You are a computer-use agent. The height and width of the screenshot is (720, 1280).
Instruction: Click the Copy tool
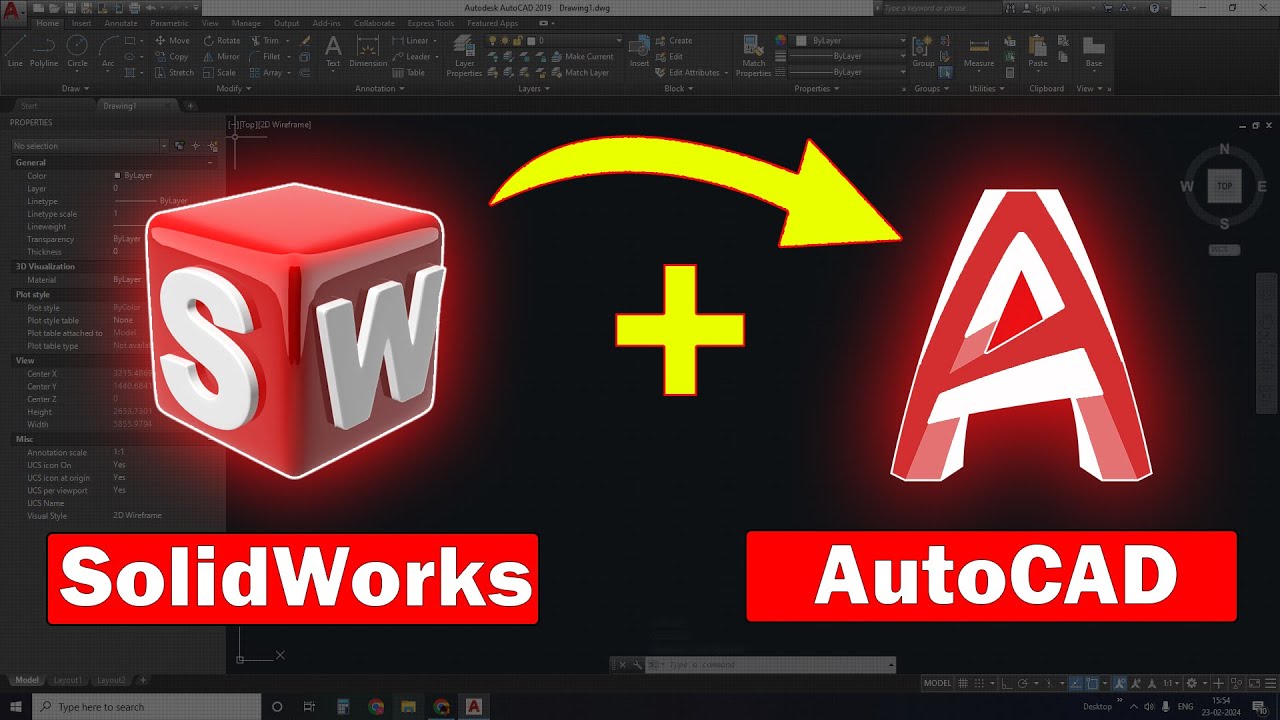(x=172, y=57)
